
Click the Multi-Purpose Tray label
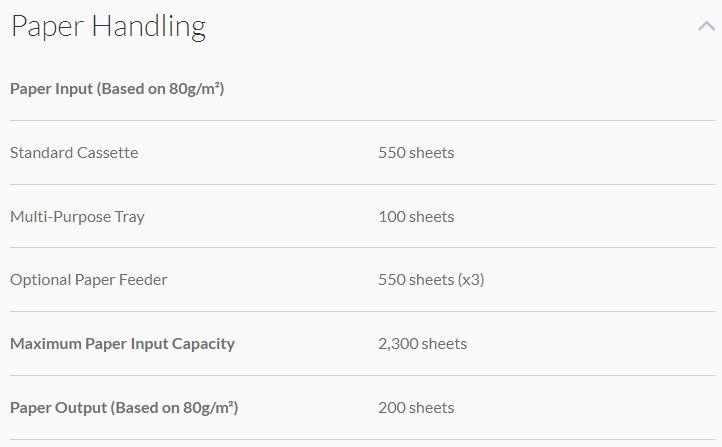click(77, 217)
